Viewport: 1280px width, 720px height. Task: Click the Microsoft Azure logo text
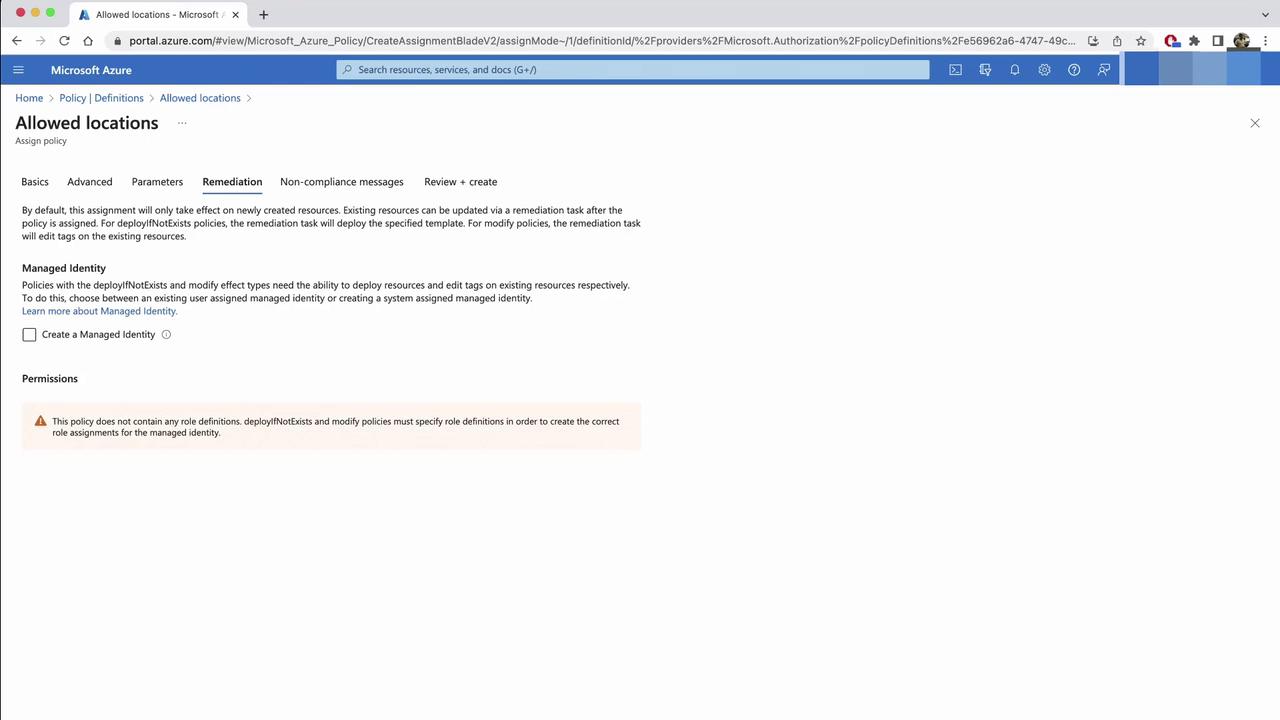click(91, 70)
